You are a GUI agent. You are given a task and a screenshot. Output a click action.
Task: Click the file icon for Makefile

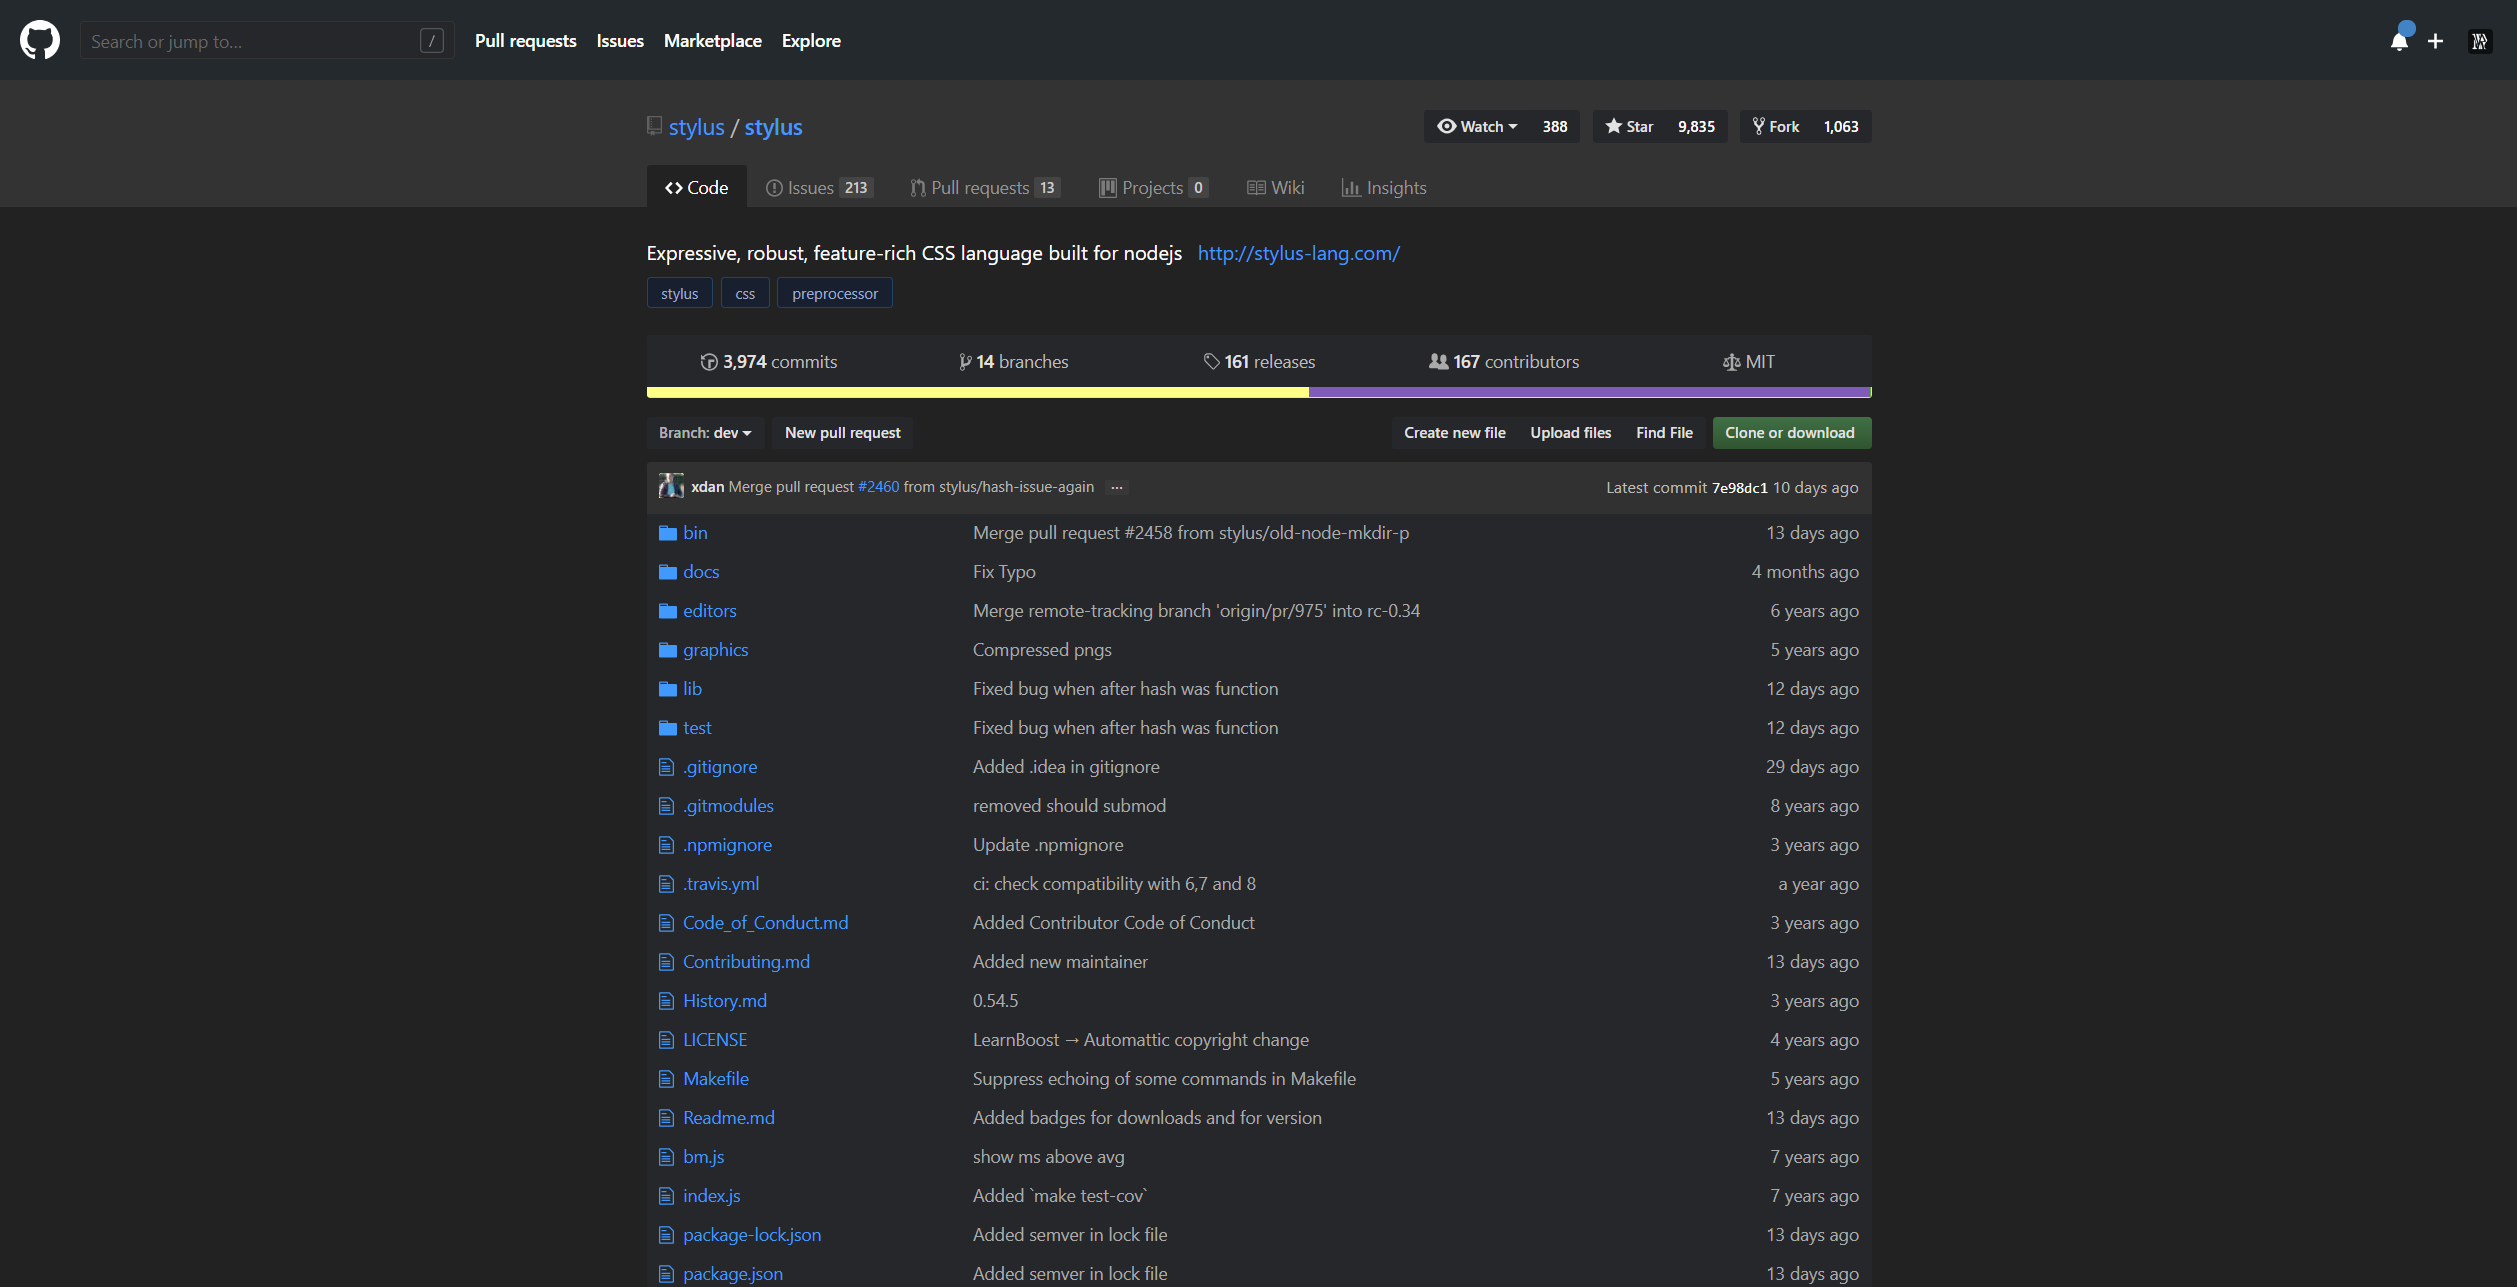667,1079
